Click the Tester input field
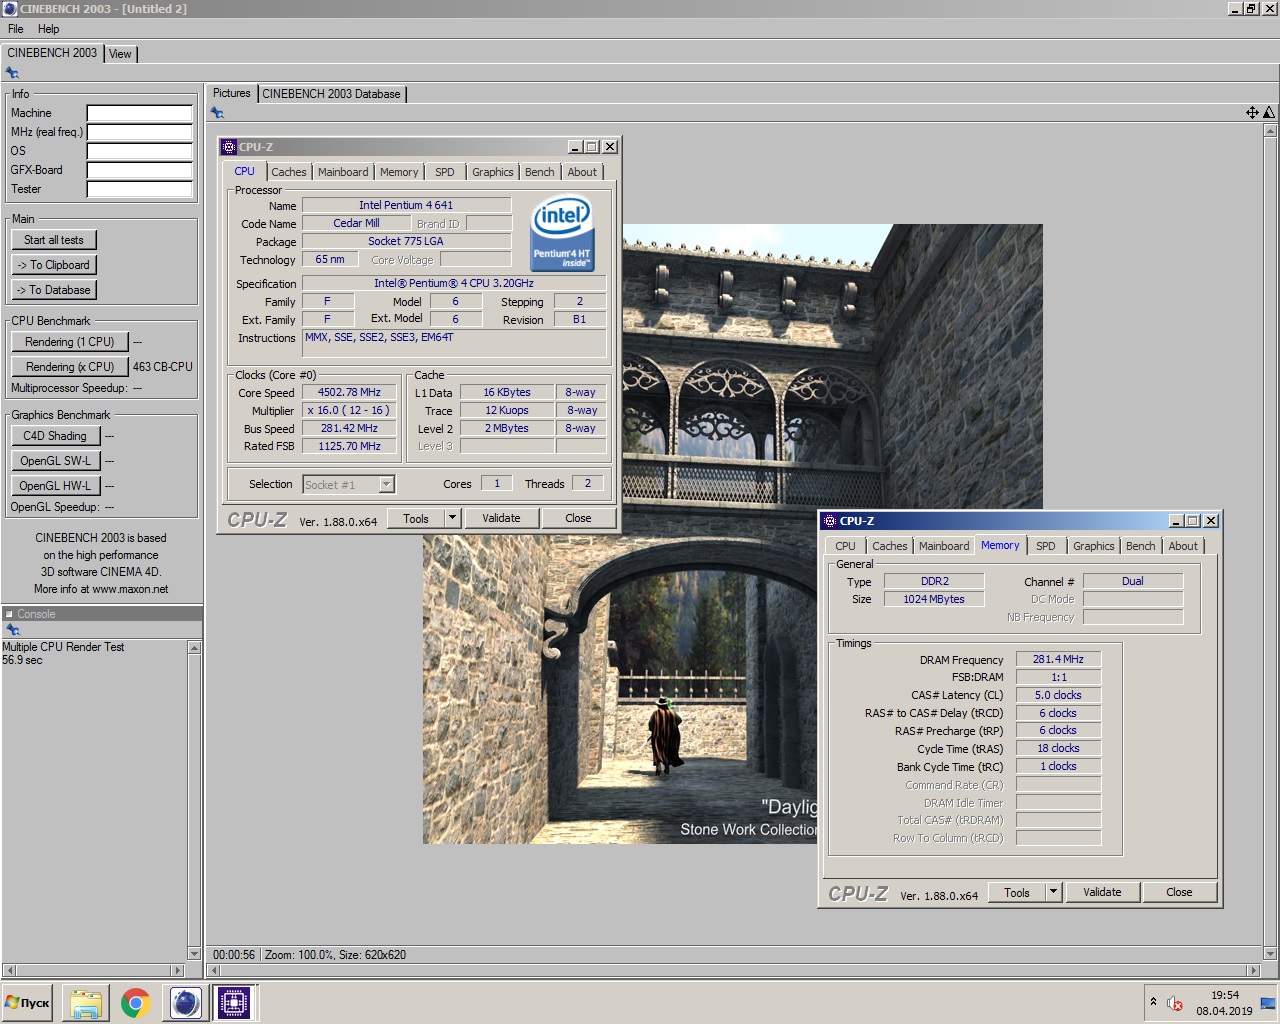This screenshot has height=1024, width=1280. click(139, 189)
